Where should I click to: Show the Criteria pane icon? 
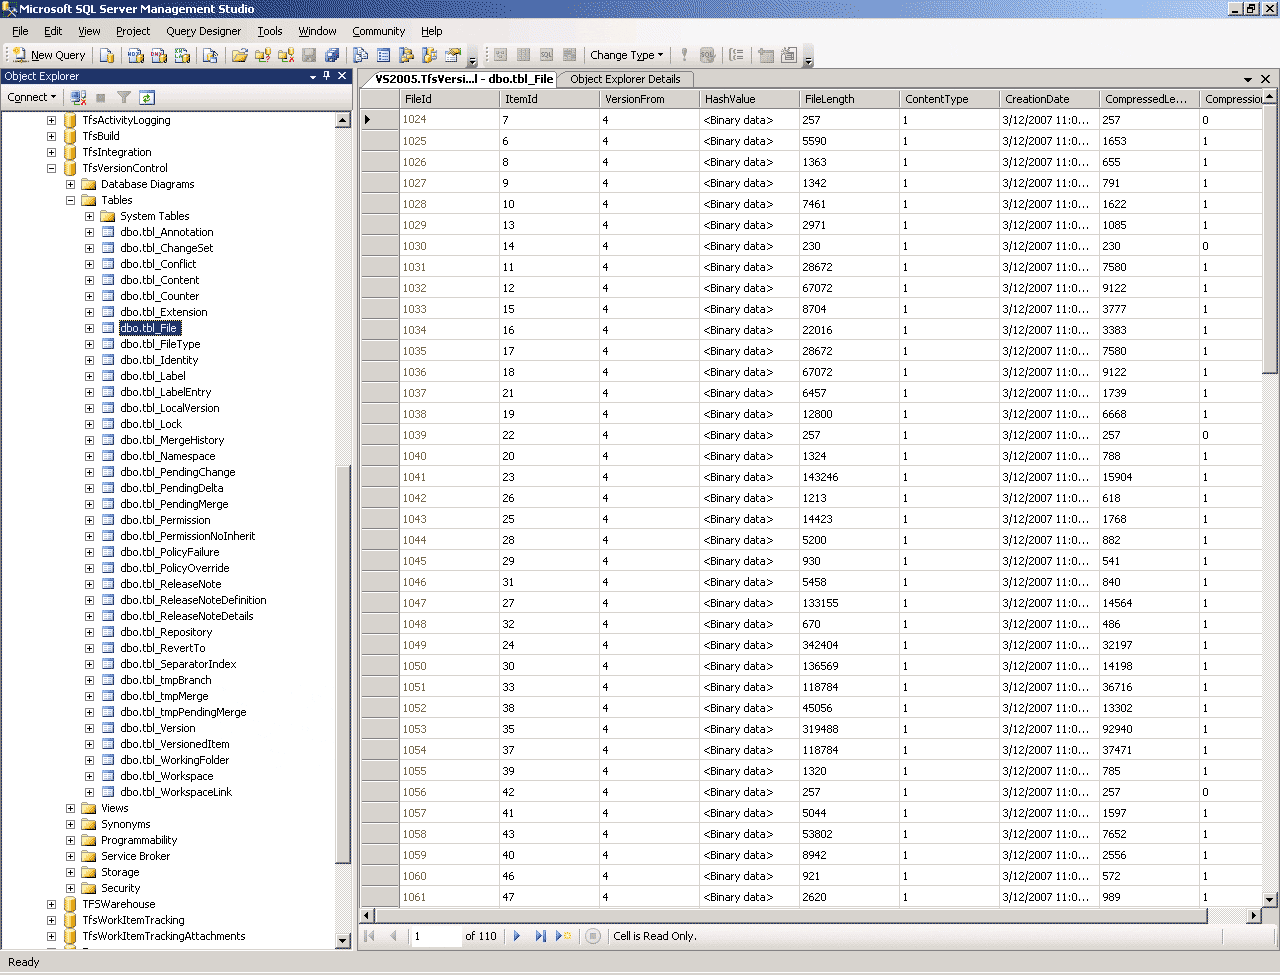tap(524, 55)
